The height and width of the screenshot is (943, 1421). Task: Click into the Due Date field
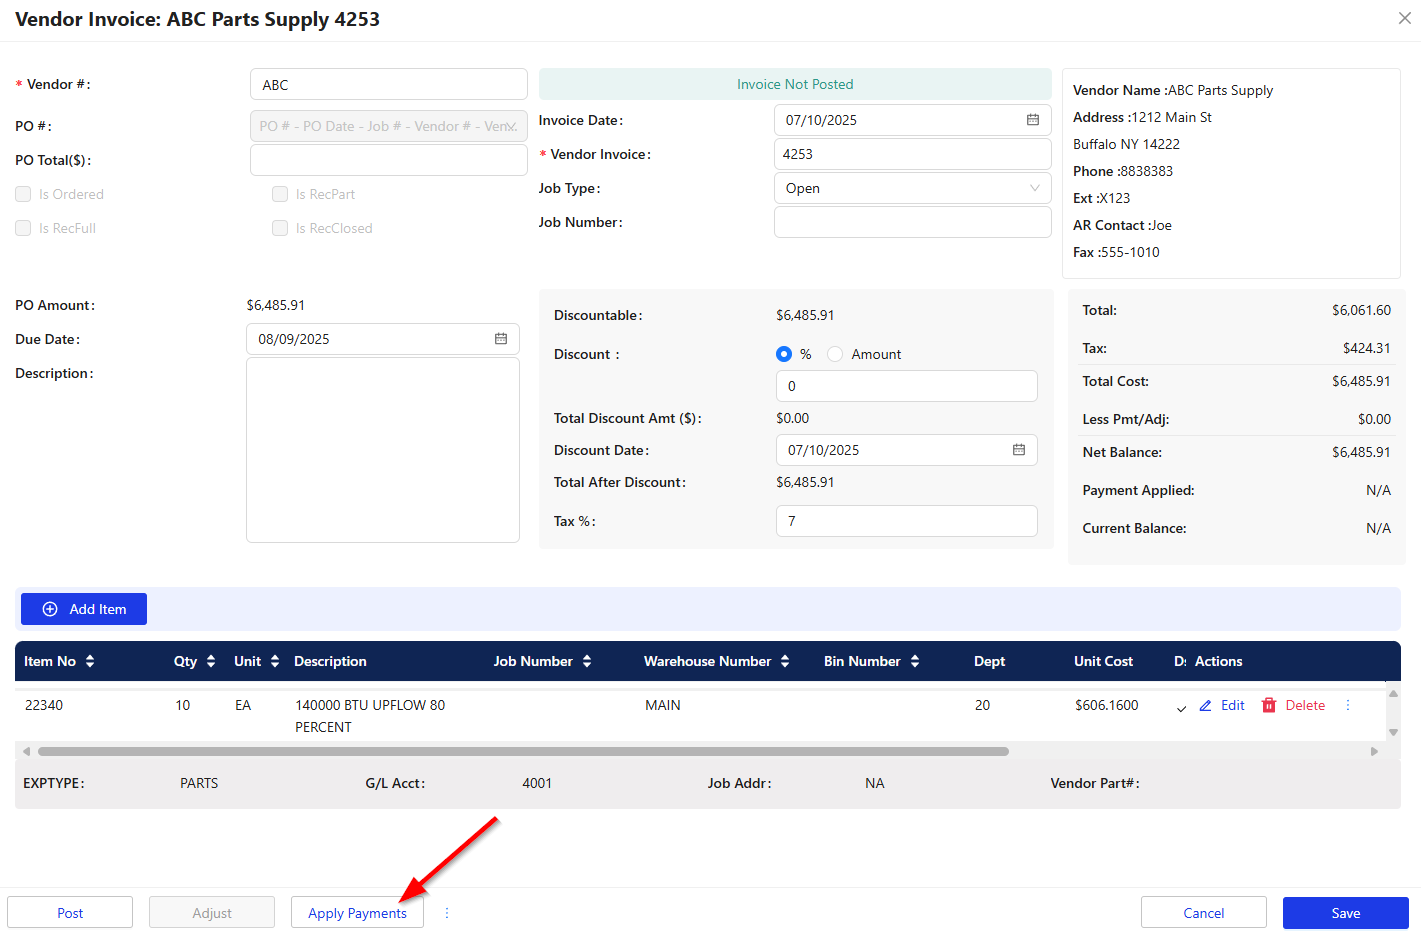coord(383,339)
